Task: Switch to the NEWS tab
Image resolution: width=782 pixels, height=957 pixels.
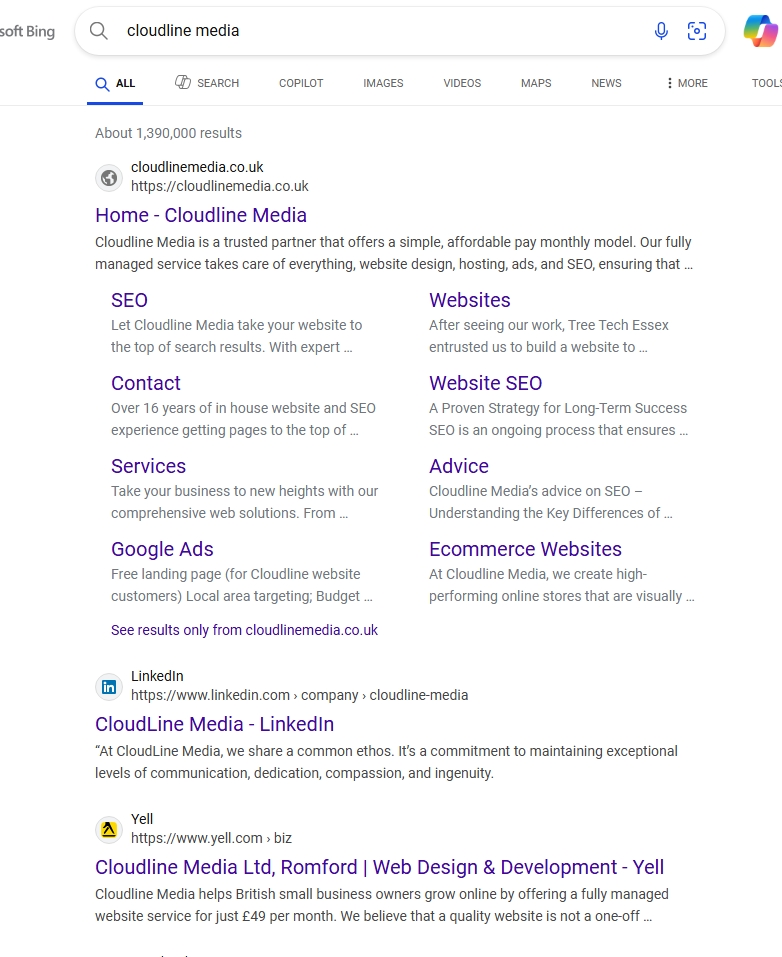Action: (x=606, y=83)
